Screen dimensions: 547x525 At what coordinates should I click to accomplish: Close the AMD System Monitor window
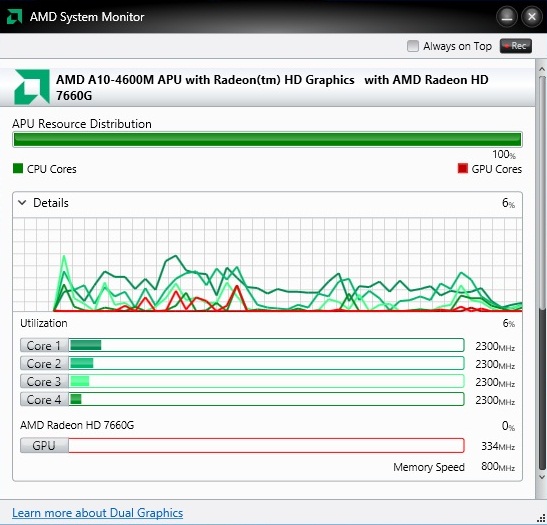[532, 16]
